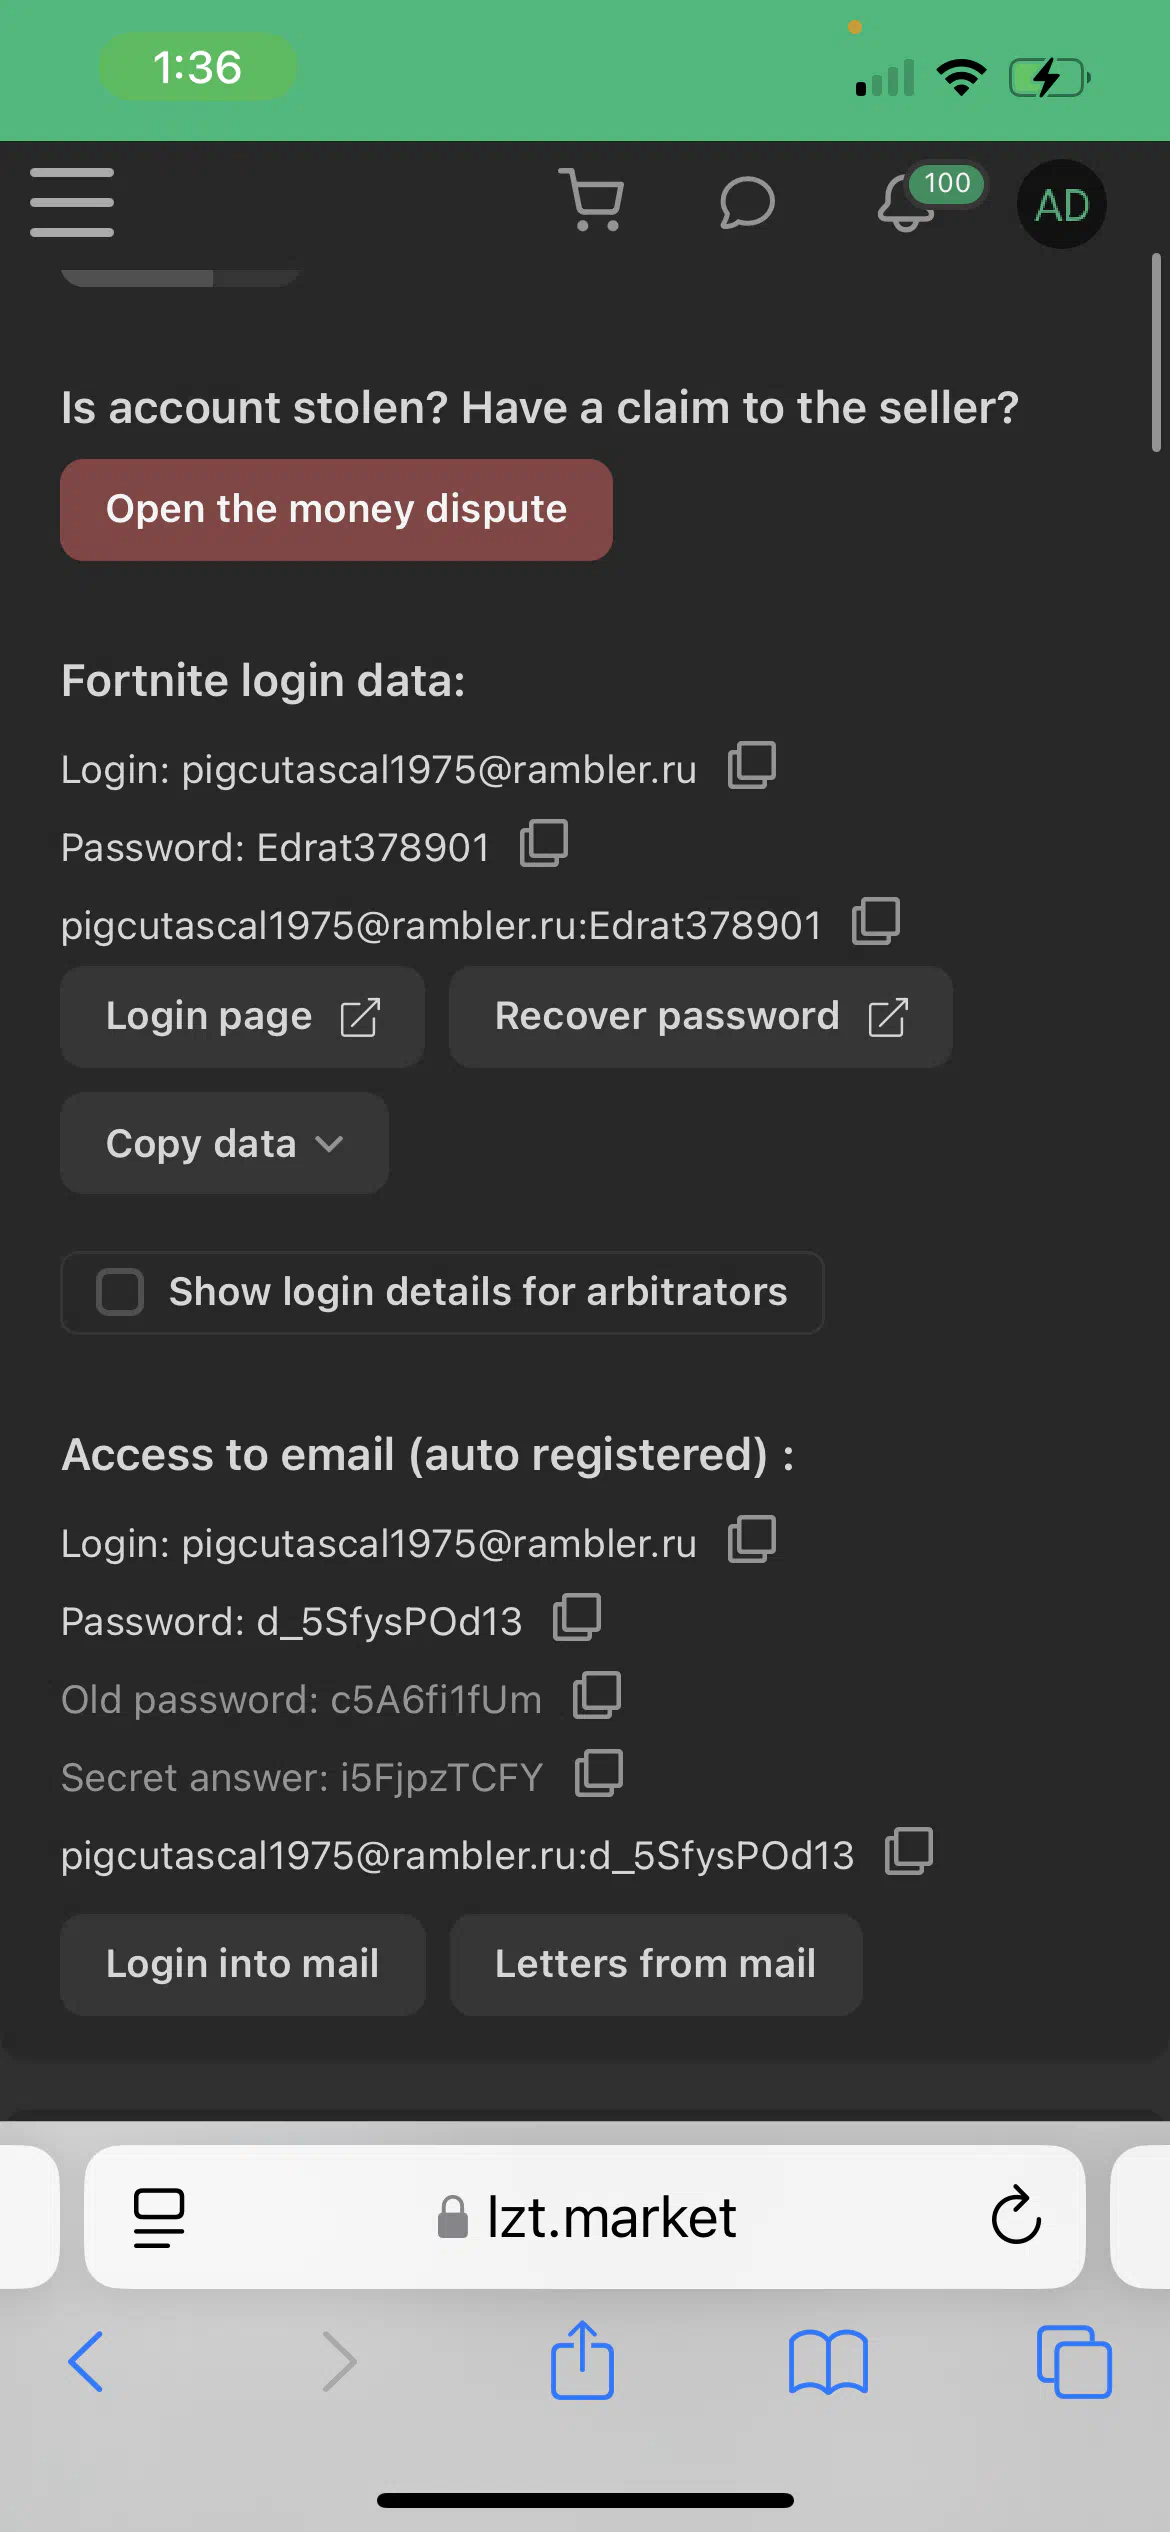Reload the page in Safari

(x=1016, y=2216)
